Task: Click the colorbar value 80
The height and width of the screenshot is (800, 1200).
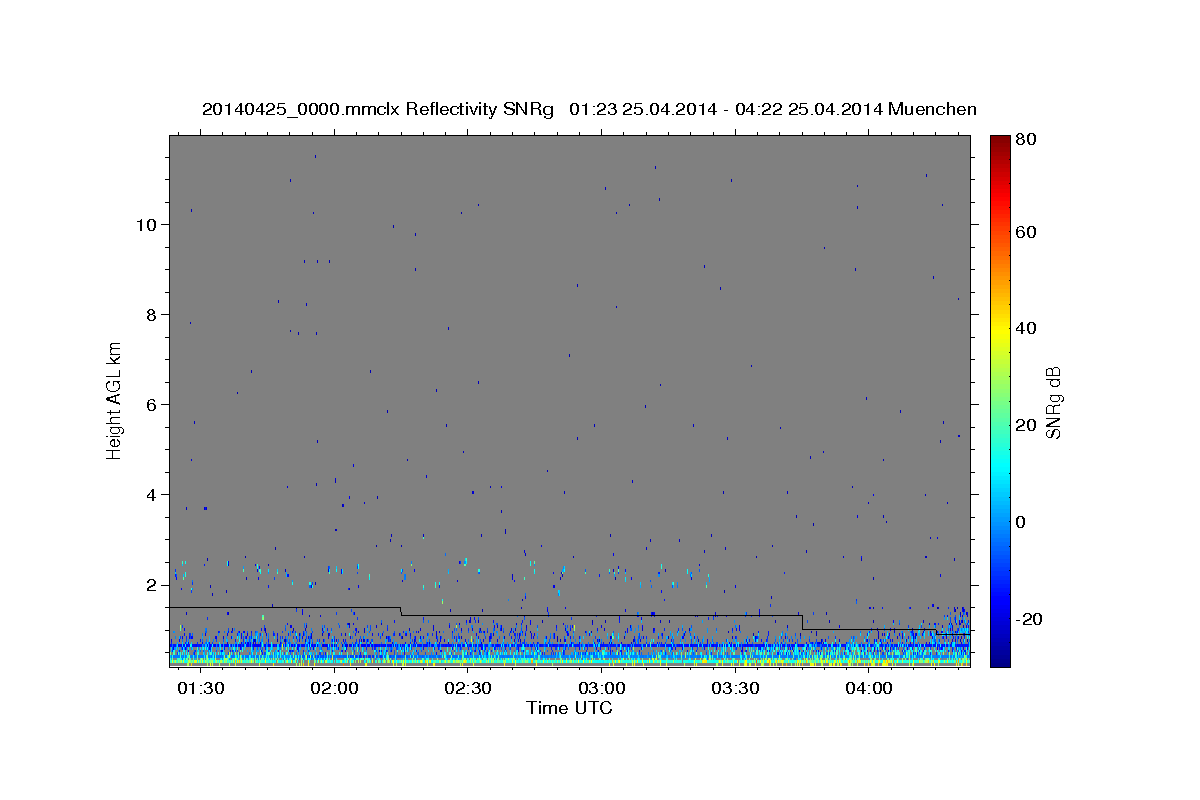Action: [x=1026, y=141]
